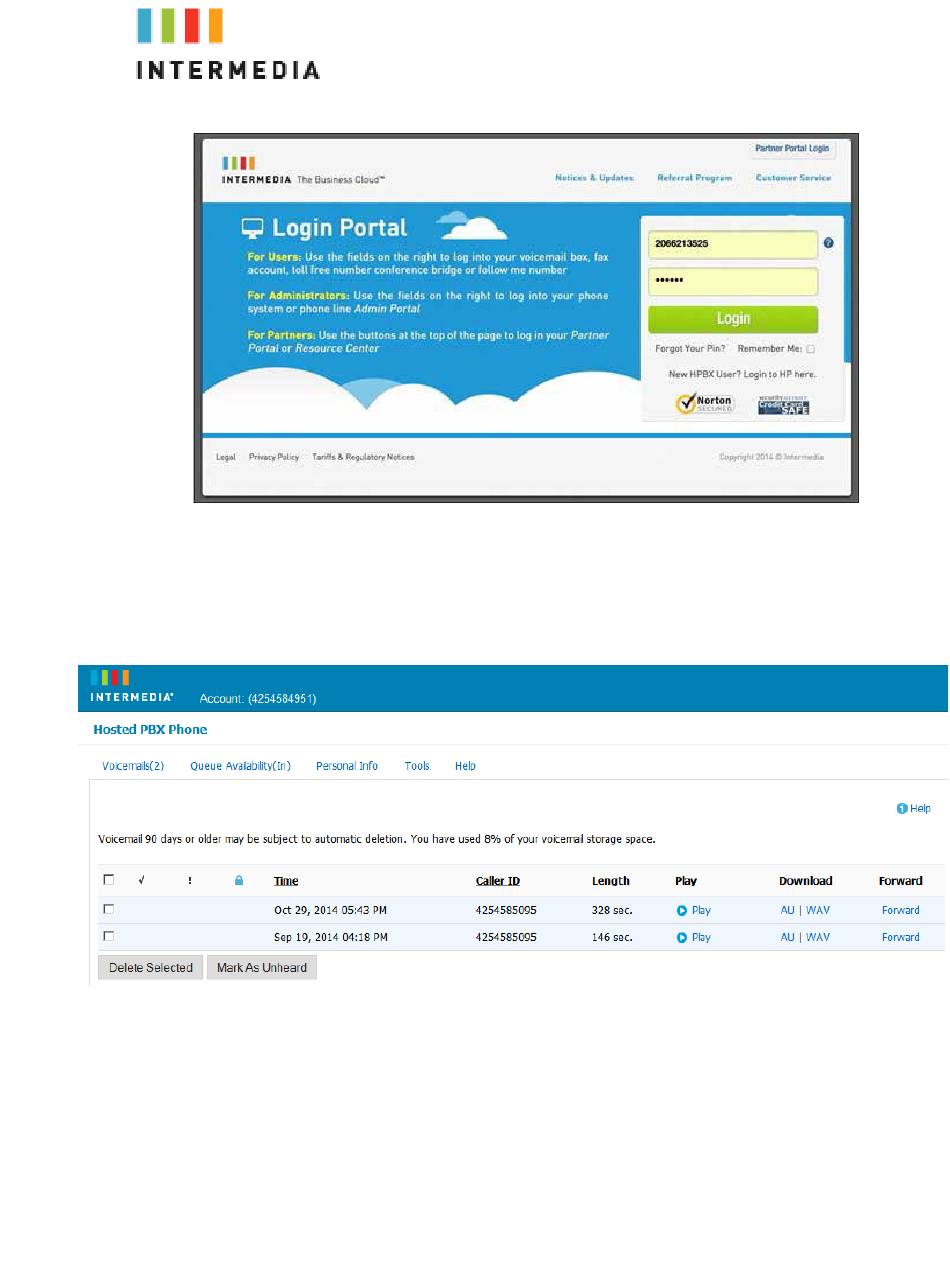Image resolution: width=950 pixels, height=1276 pixels.
Task: Click the '328 sec.' length value
Action: tap(613, 911)
